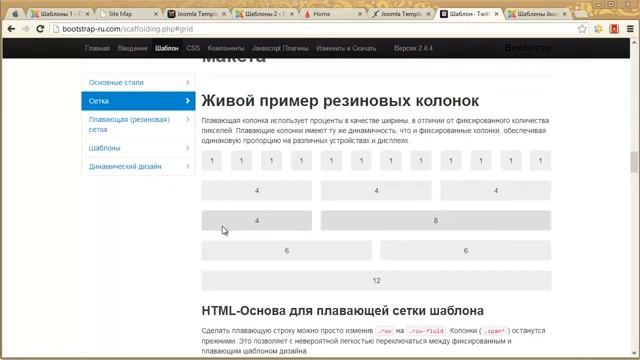This screenshot has height=360, width=640.
Task: Click chevron next to Динамический дизайн
Action: click(188, 166)
